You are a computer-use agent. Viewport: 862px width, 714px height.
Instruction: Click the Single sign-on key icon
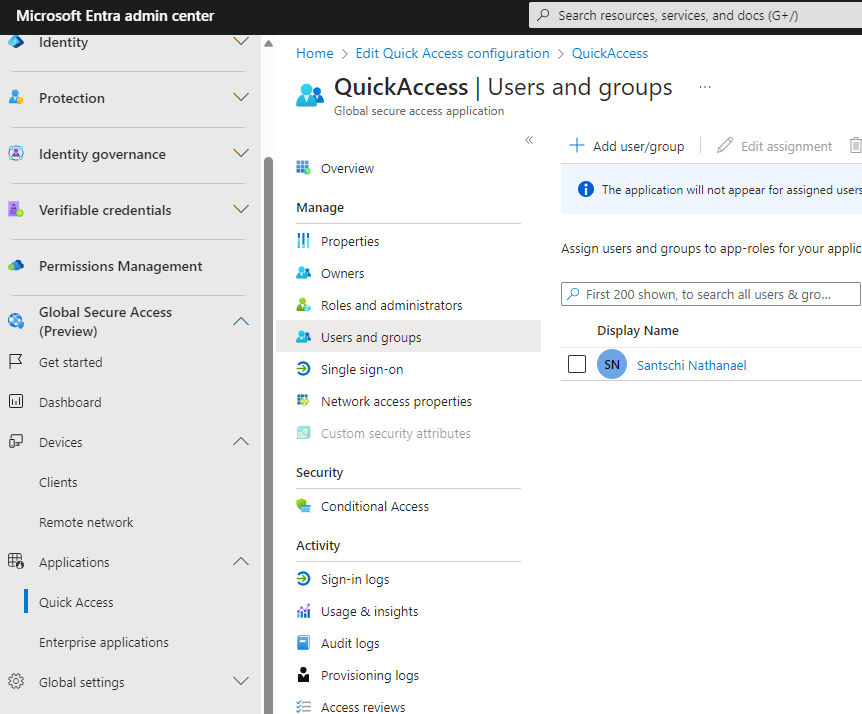(x=304, y=368)
